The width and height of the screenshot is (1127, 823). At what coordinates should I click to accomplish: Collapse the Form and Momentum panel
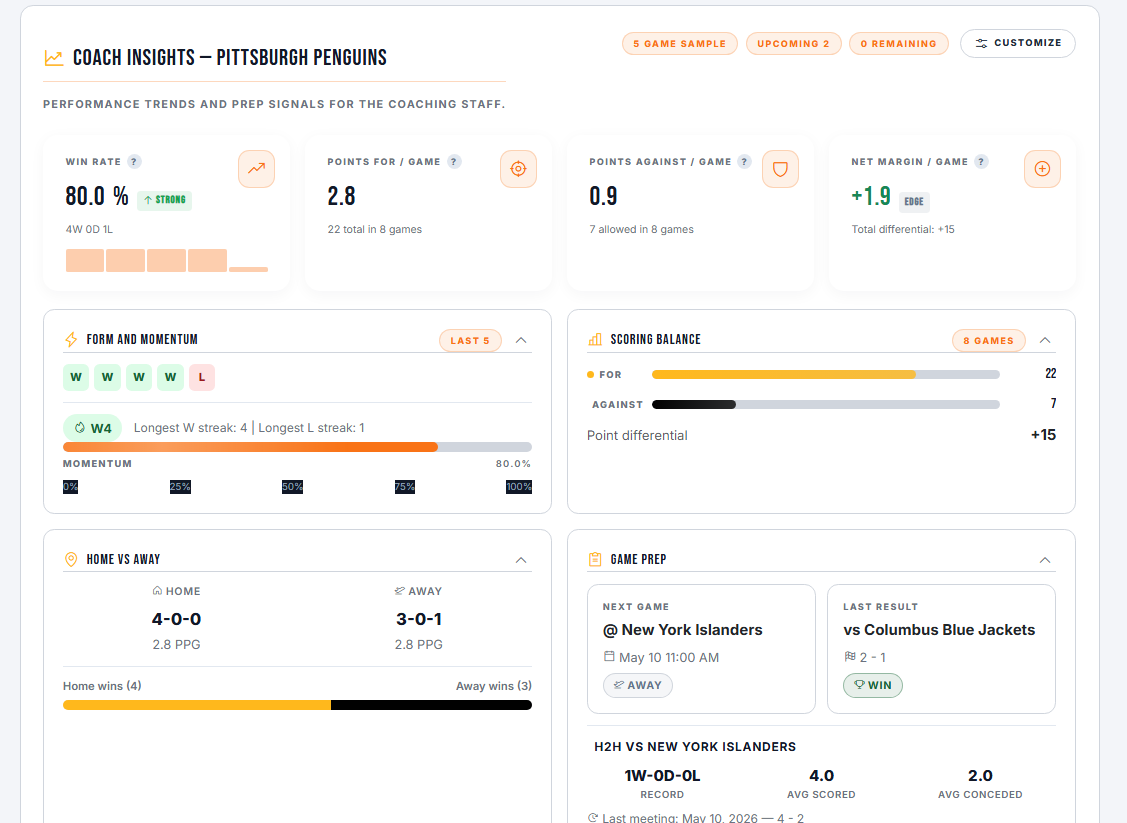pos(521,340)
